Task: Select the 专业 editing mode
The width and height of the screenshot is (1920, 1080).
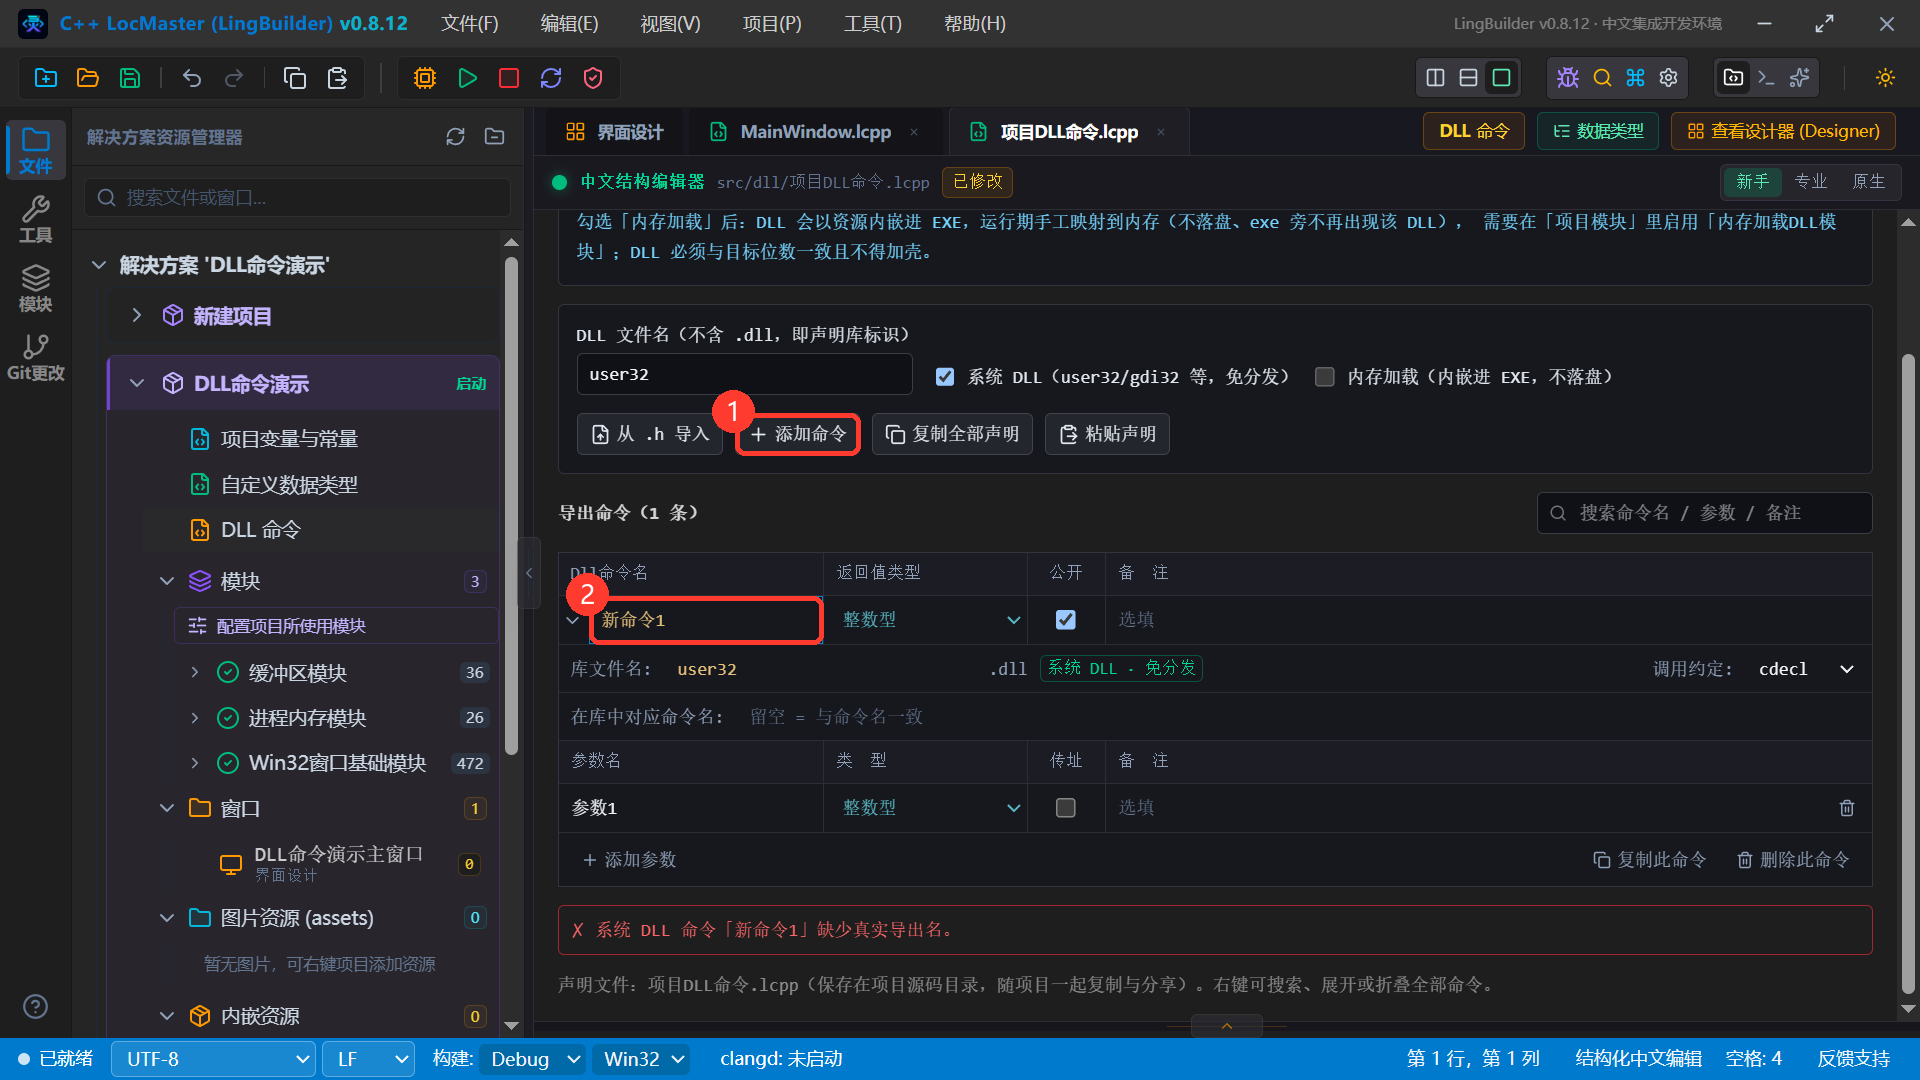Action: [x=1810, y=182]
